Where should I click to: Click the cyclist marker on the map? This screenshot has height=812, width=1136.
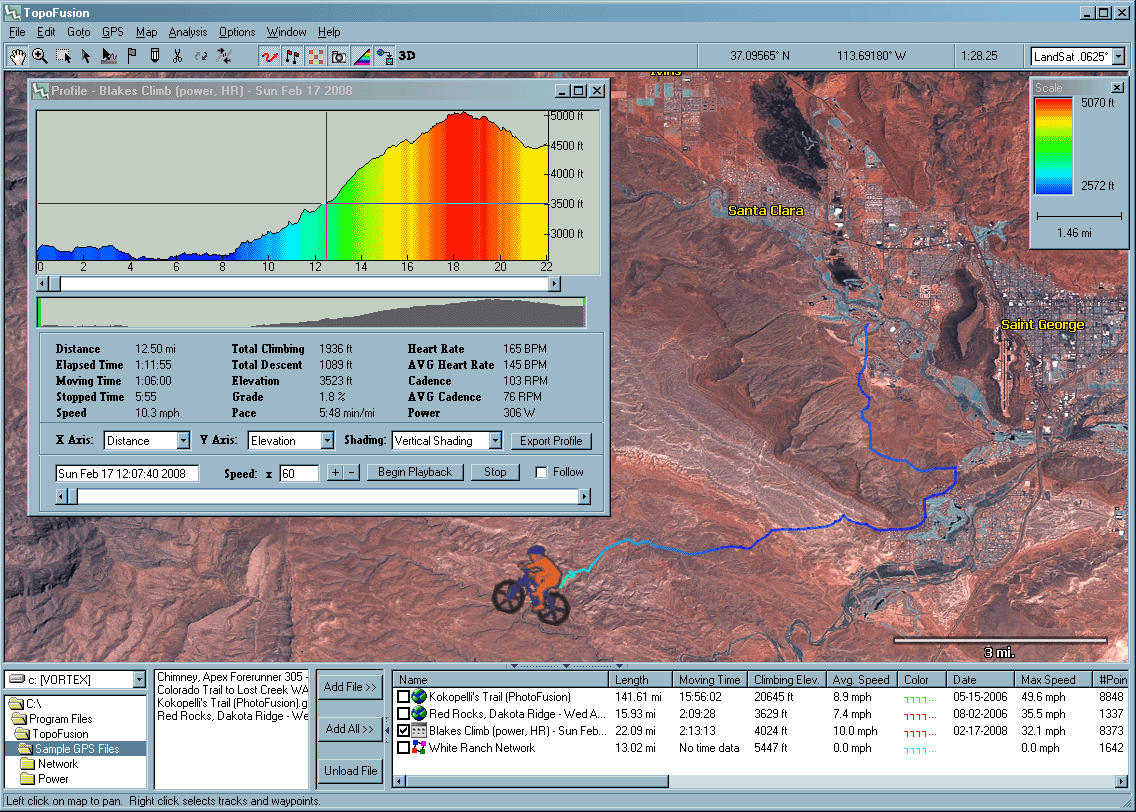tap(532, 587)
